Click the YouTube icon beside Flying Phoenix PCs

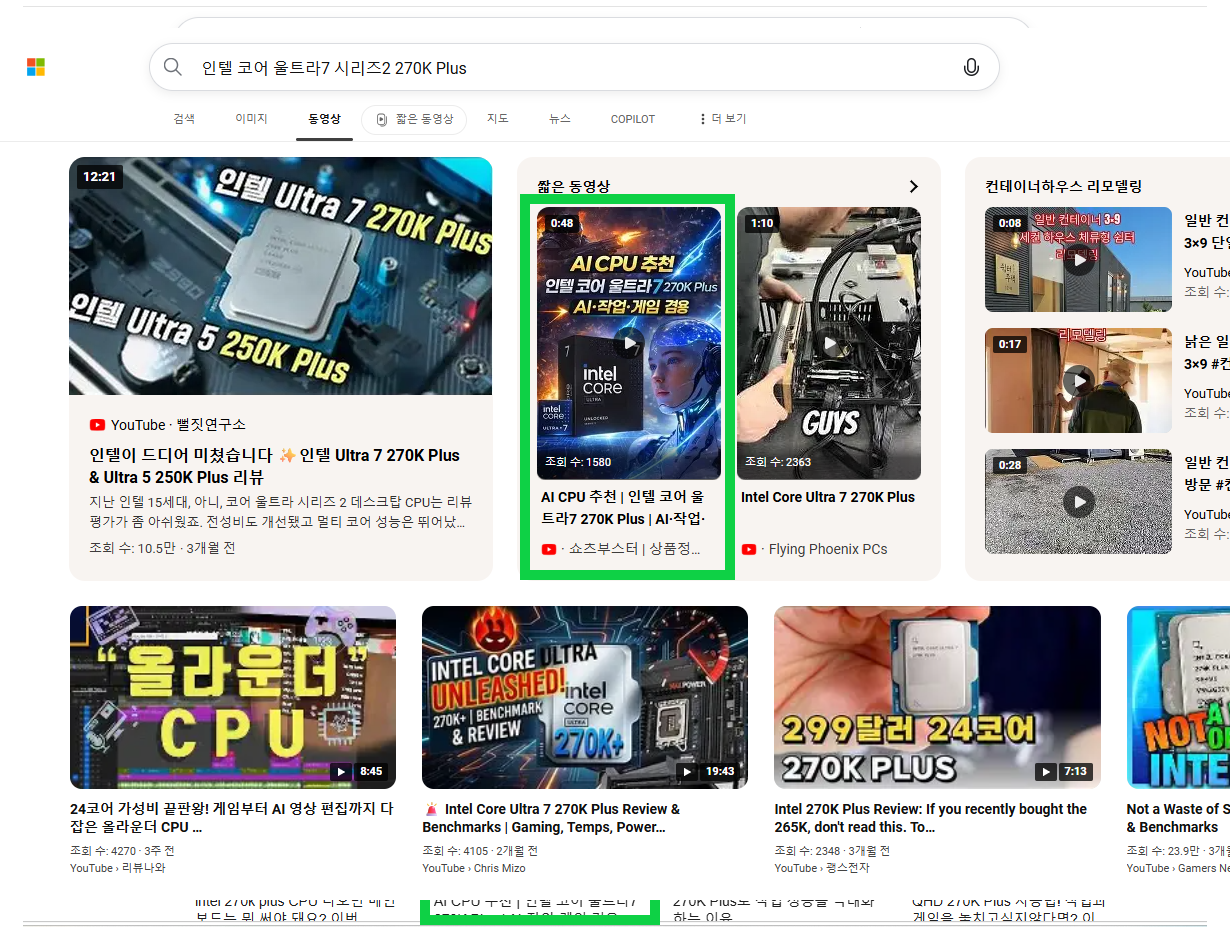tap(749, 549)
